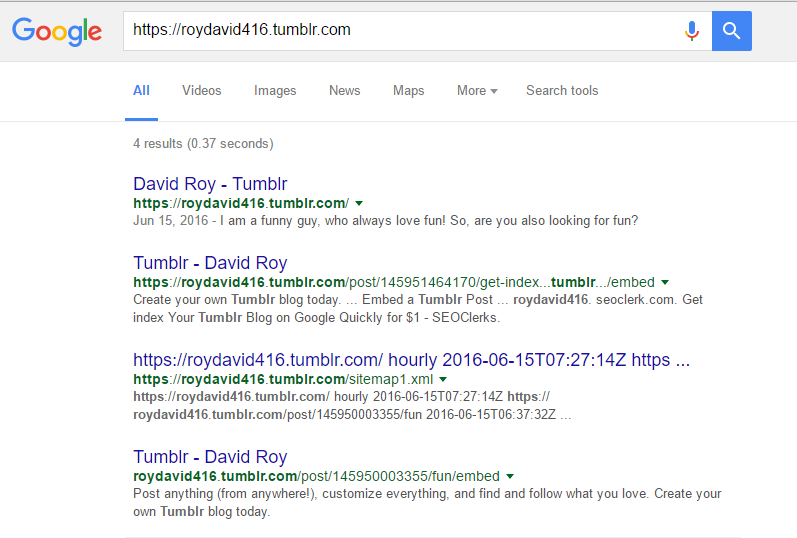Open first 'Tumblr - David Roy' get-index result
797x538 pixels.
coord(210,263)
